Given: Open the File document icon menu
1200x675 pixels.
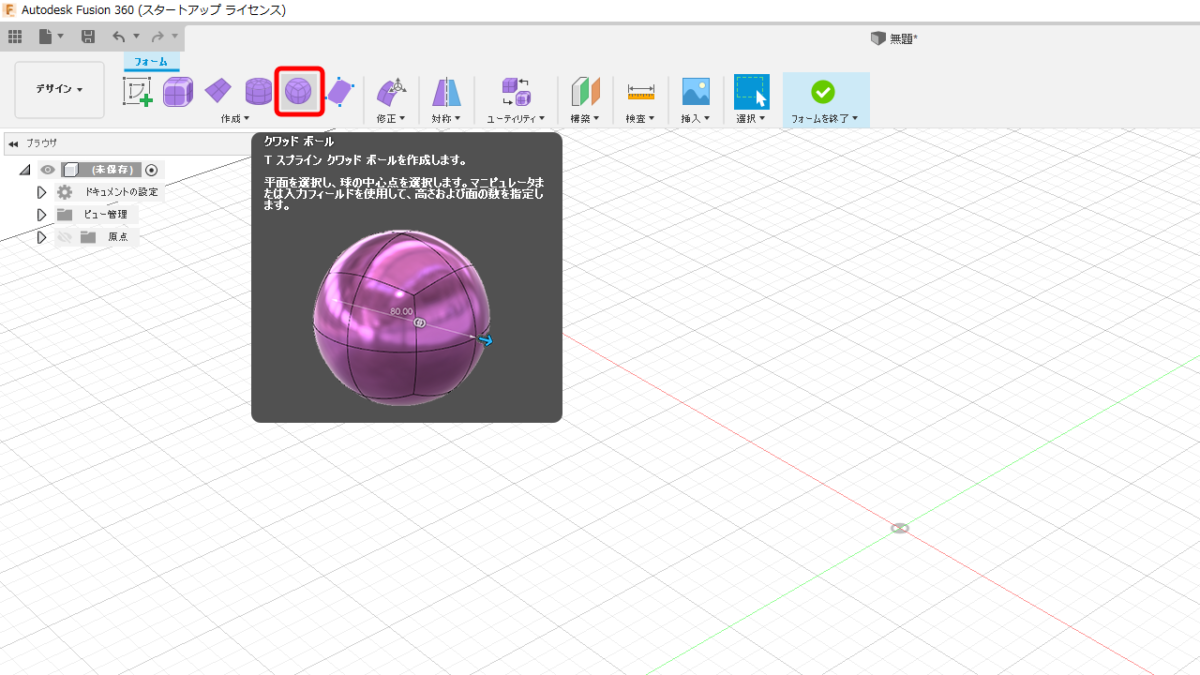Looking at the screenshot, I should point(46,37).
